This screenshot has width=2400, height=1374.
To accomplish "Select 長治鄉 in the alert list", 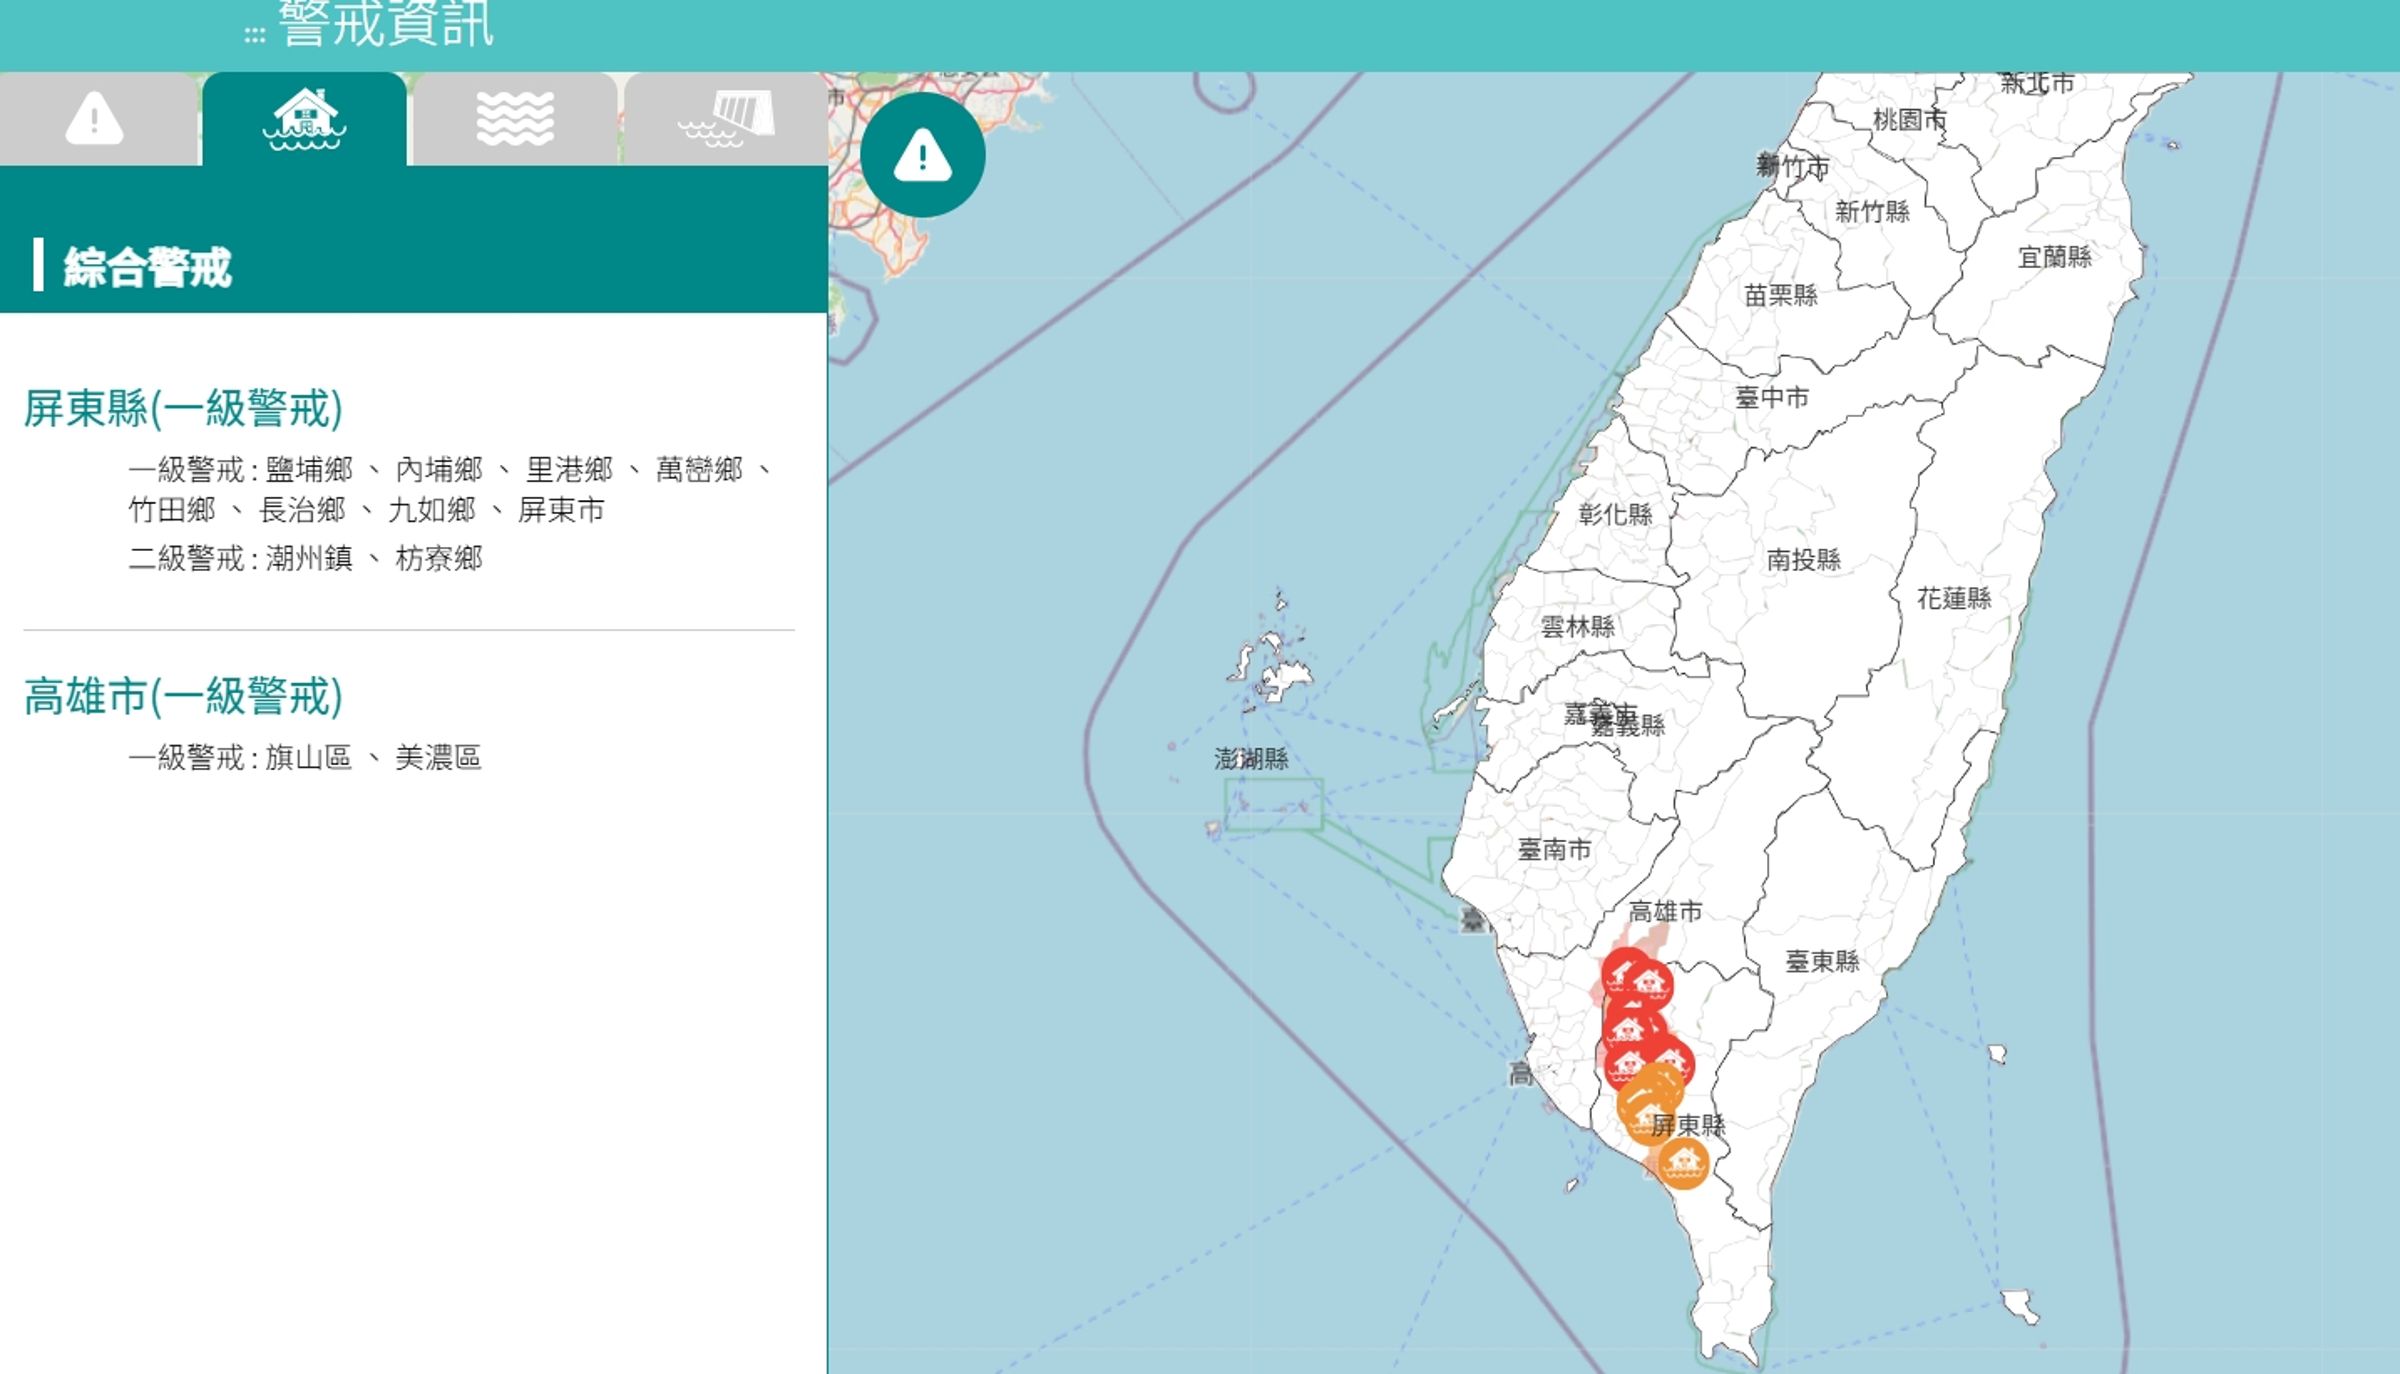I will (302, 510).
